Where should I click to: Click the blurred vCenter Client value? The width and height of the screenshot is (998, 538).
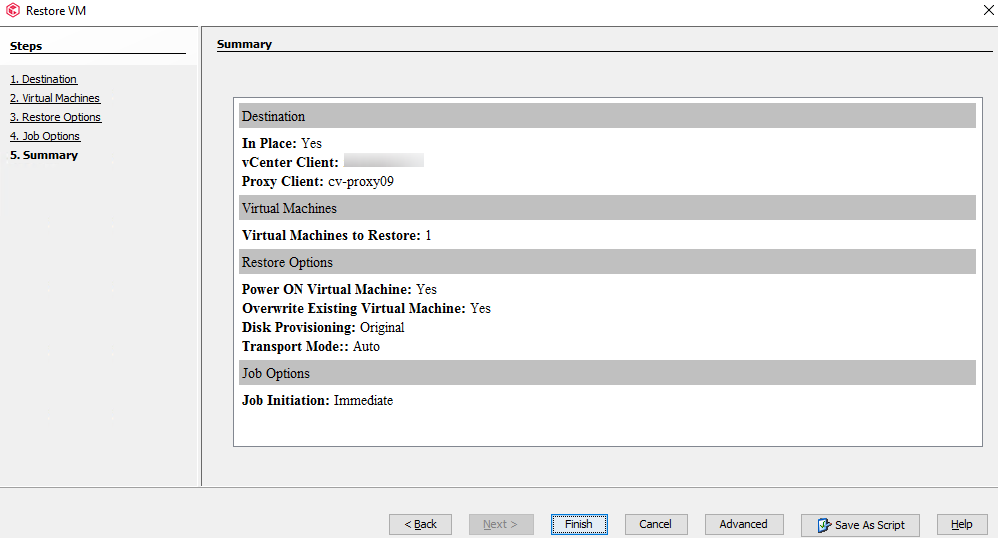click(x=383, y=161)
